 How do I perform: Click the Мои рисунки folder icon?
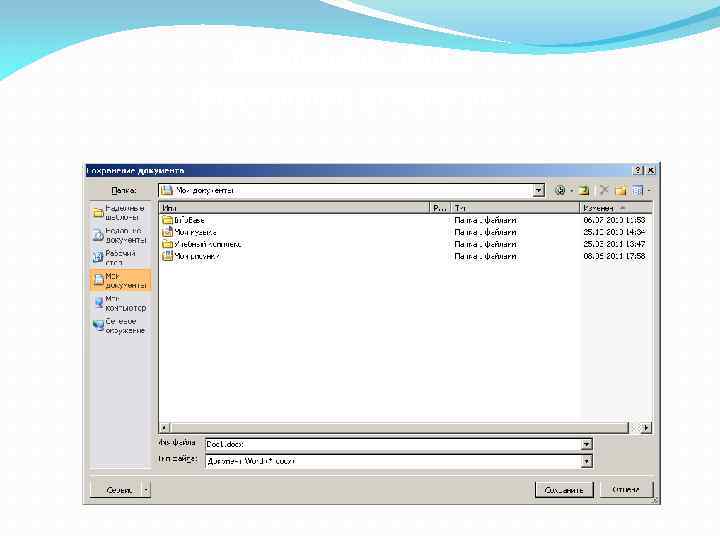pyautogui.click(x=167, y=256)
